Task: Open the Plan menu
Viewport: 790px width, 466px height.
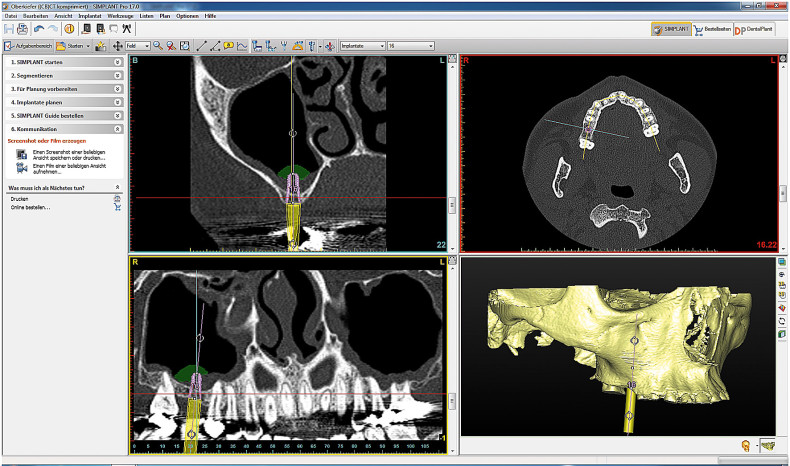Action: pos(165,16)
